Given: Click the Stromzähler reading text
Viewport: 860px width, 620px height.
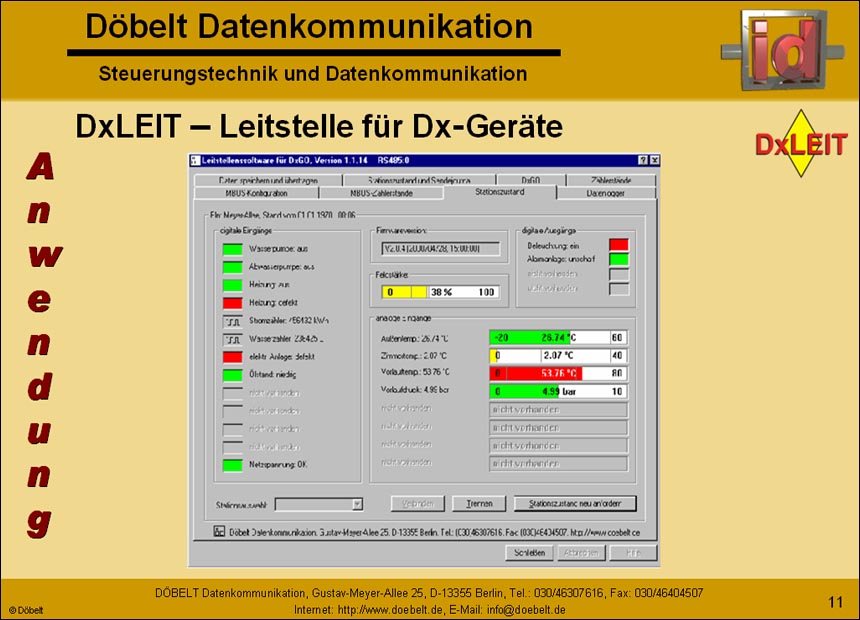Looking at the screenshot, I should [288, 320].
